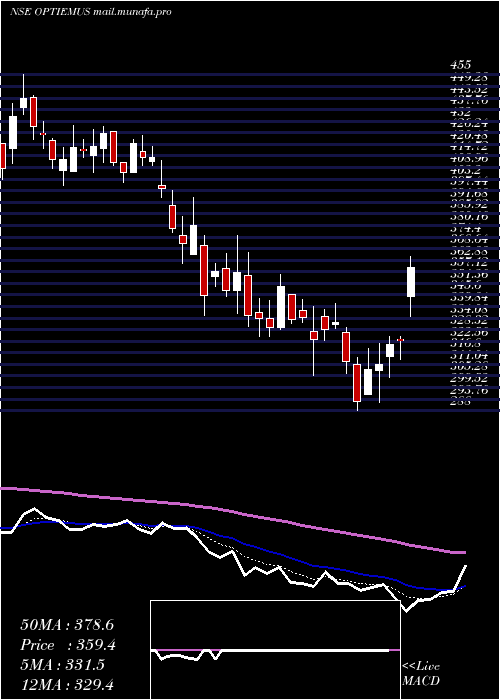Click the 432 price axis label

(461, 112)
